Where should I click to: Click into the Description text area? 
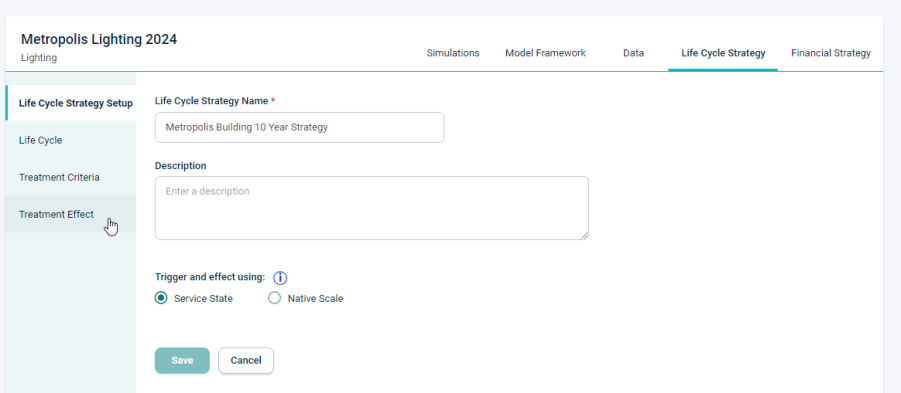coord(372,208)
